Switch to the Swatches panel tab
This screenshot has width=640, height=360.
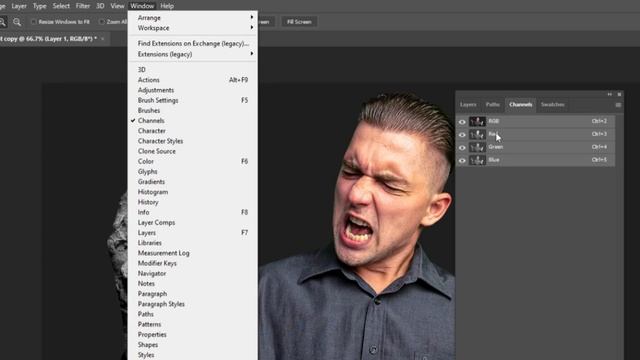553,105
